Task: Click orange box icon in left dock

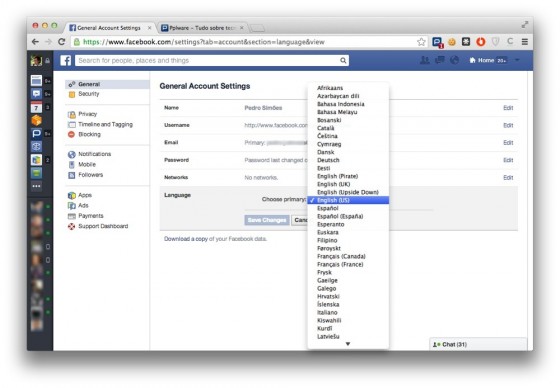Action: (x=36, y=120)
